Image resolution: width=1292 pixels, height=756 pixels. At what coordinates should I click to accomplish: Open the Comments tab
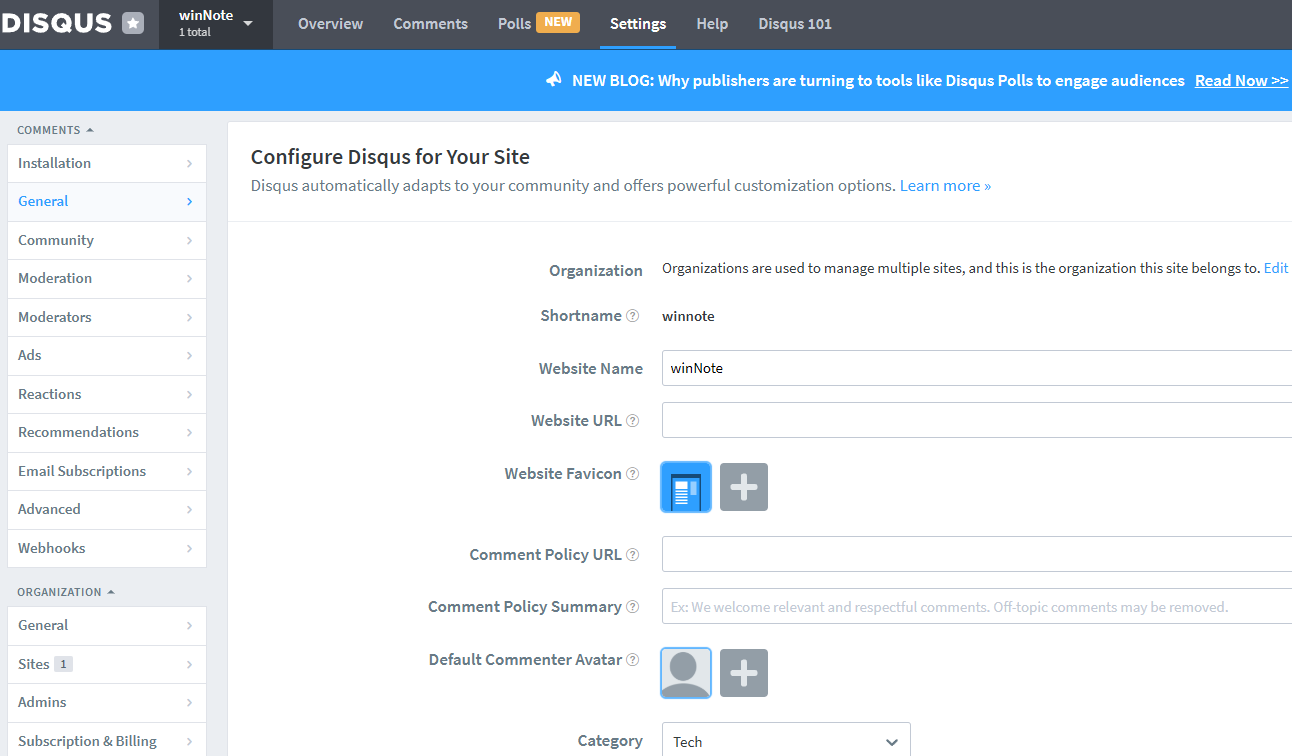click(x=430, y=24)
